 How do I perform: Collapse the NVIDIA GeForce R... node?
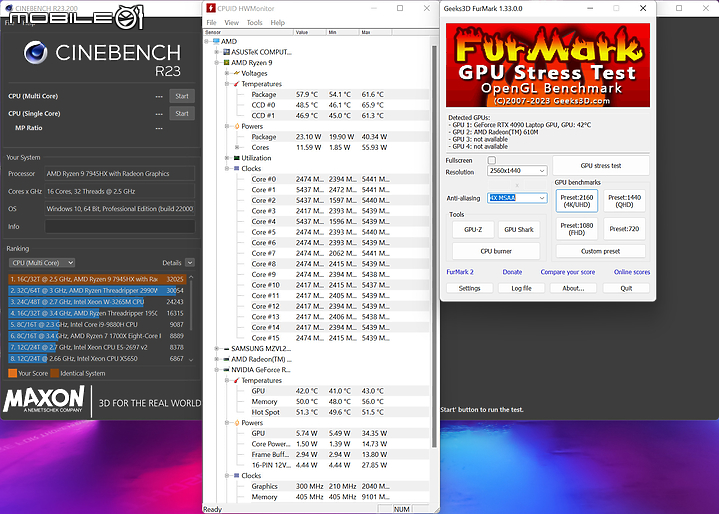pyautogui.click(x=217, y=370)
